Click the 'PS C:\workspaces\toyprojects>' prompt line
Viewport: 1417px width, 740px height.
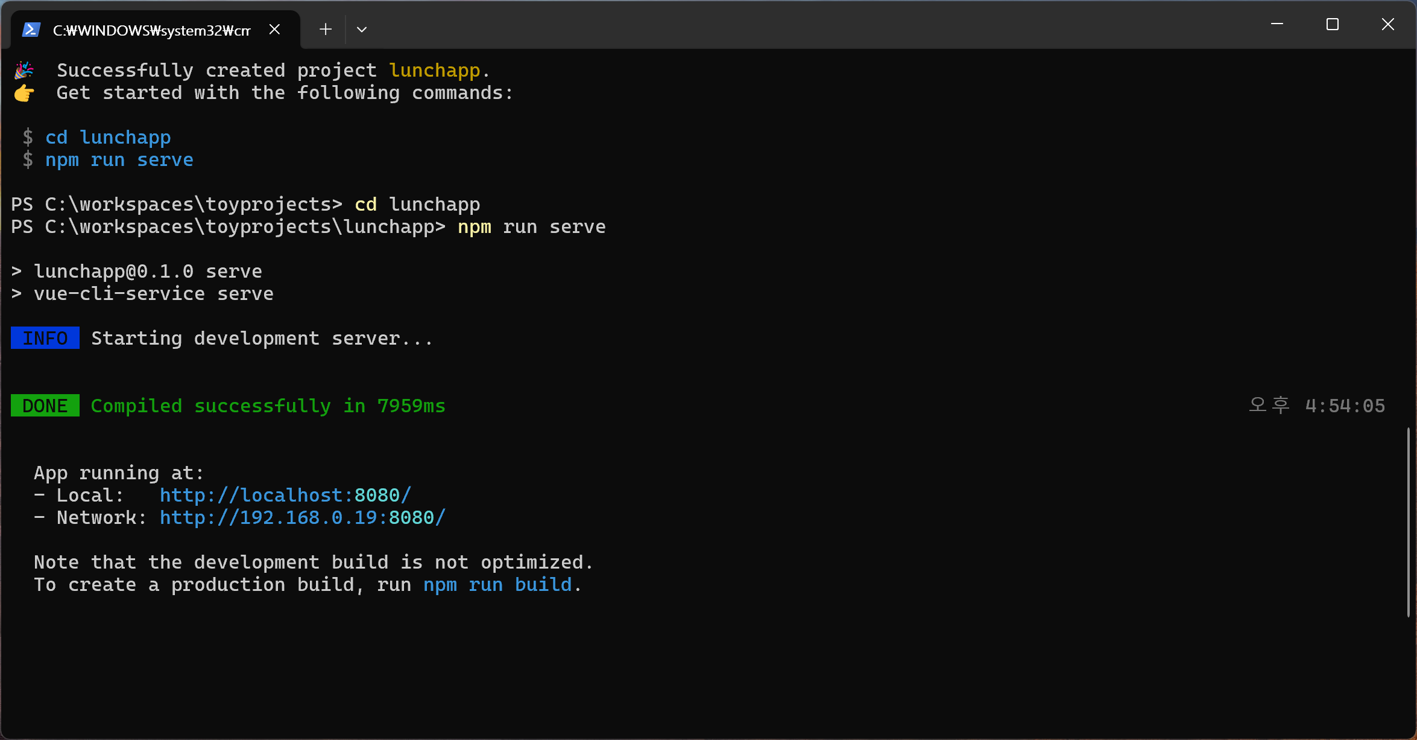(x=246, y=204)
